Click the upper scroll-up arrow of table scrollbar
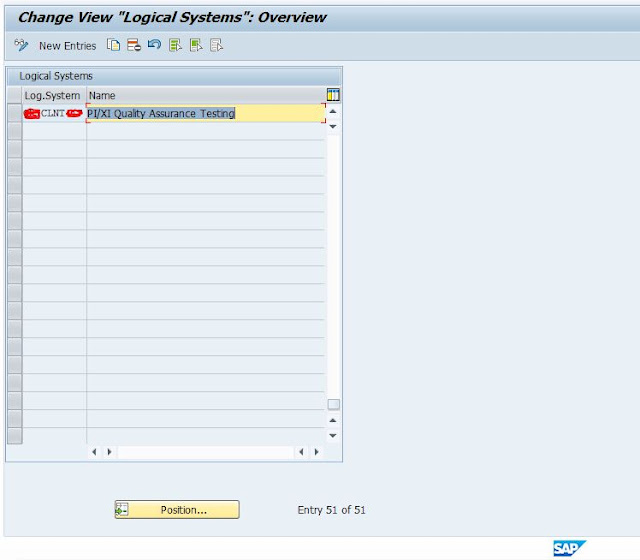 [x=333, y=111]
